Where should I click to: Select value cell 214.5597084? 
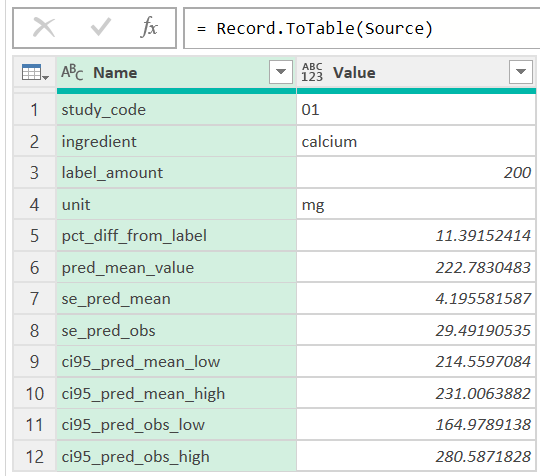pos(416,362)
